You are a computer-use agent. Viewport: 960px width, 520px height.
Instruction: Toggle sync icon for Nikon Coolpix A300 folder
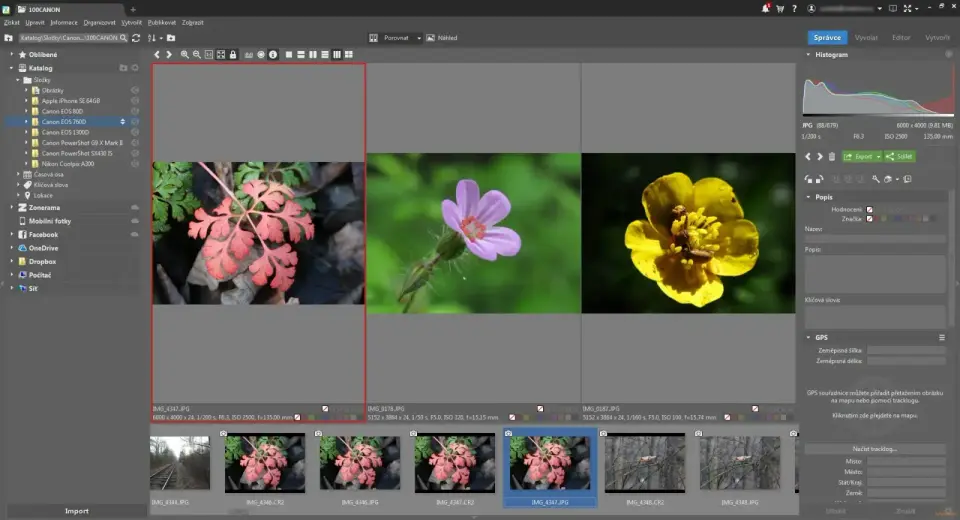point(135,163)
